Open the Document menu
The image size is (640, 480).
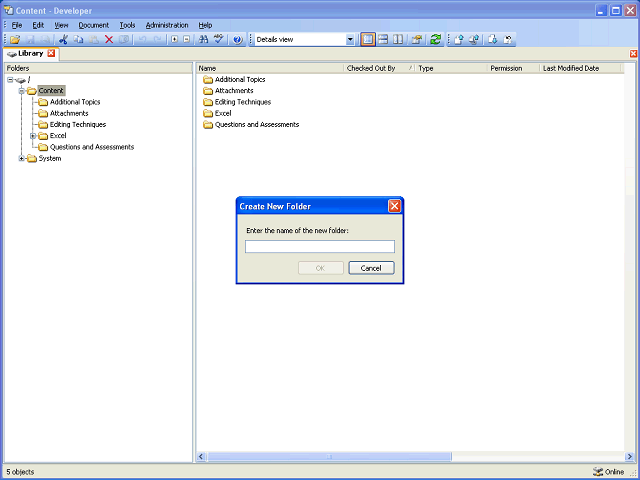93,25
